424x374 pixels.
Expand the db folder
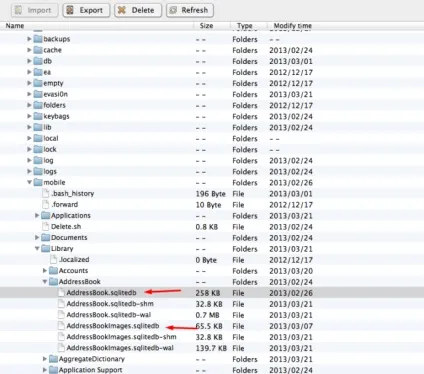pos(29,61)
